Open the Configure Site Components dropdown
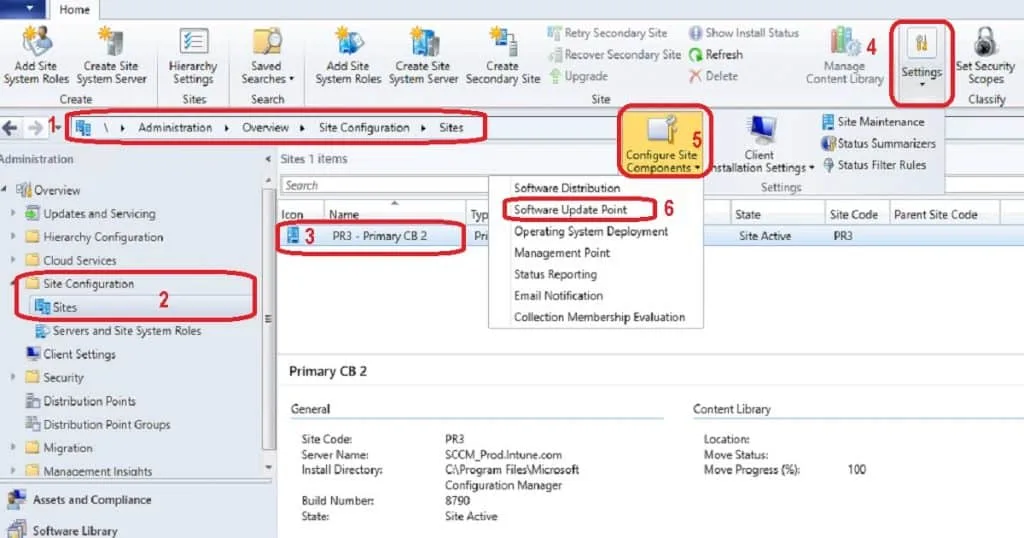 point(662,144)
